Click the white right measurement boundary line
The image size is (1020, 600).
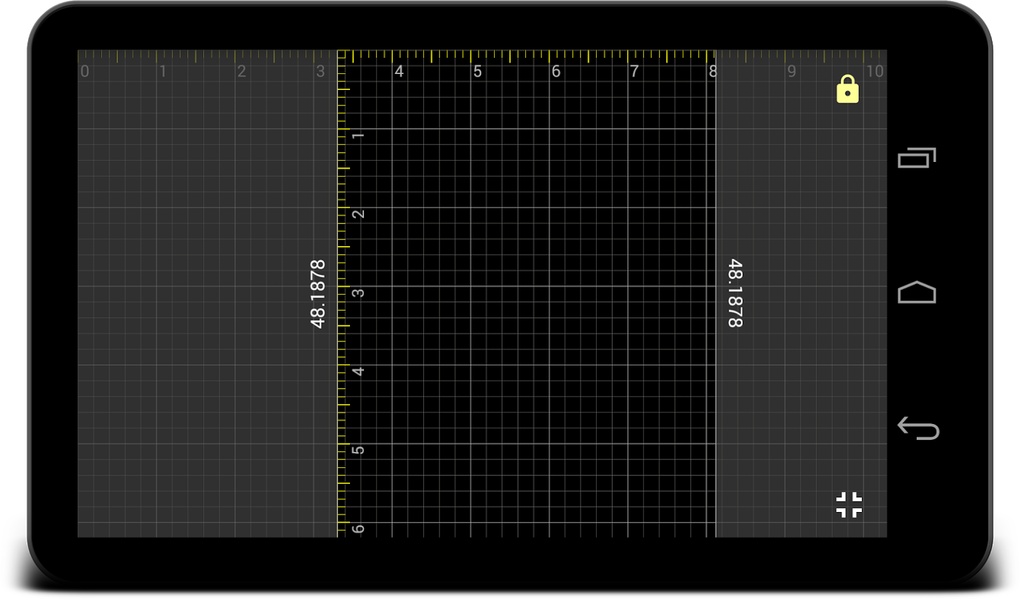[x=715, y=293]
